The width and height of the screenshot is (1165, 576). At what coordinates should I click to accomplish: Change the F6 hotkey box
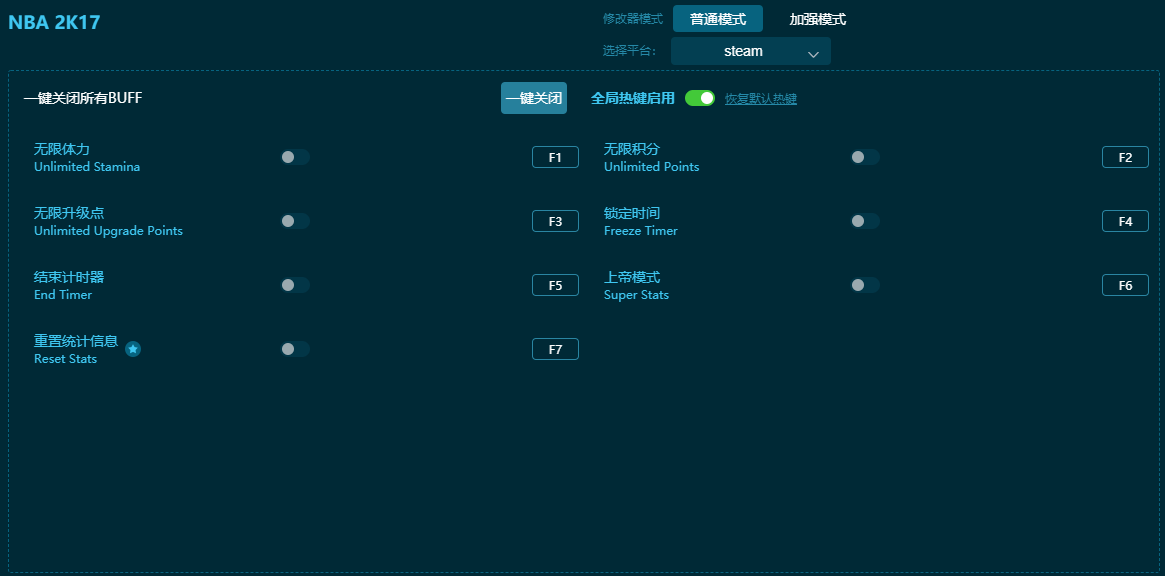(1125, 285)
